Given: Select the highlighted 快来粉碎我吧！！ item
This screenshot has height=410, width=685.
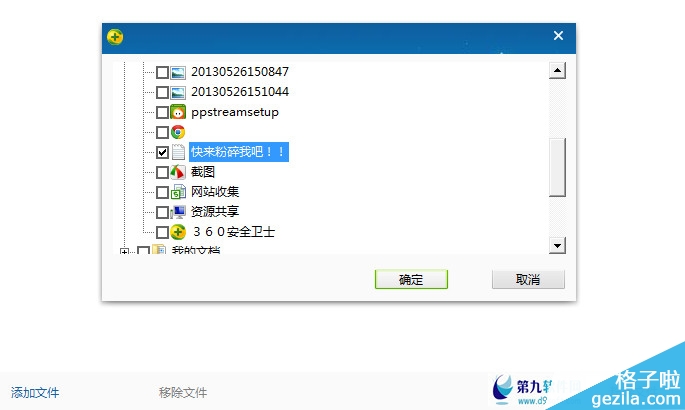Looking at the screenshot, I should [239, 152].
